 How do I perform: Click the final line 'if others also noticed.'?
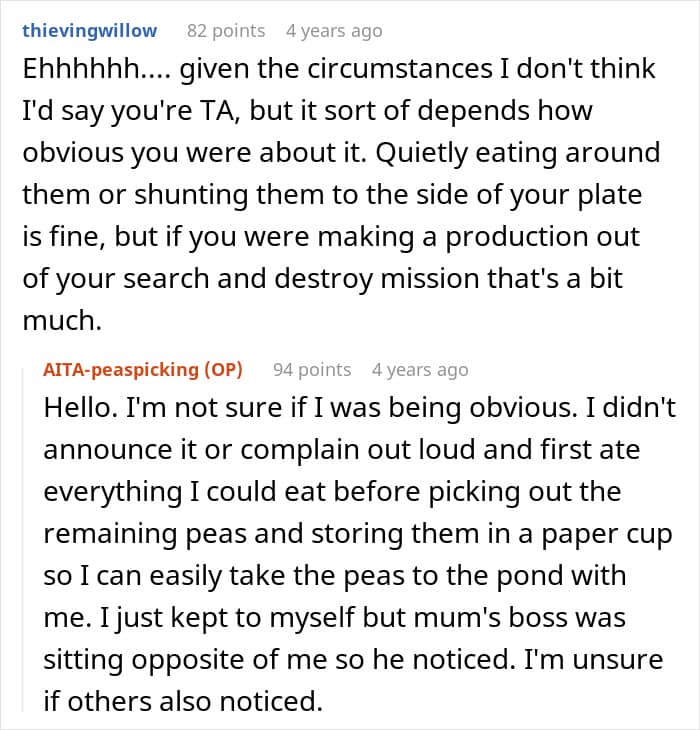(182, 702)
